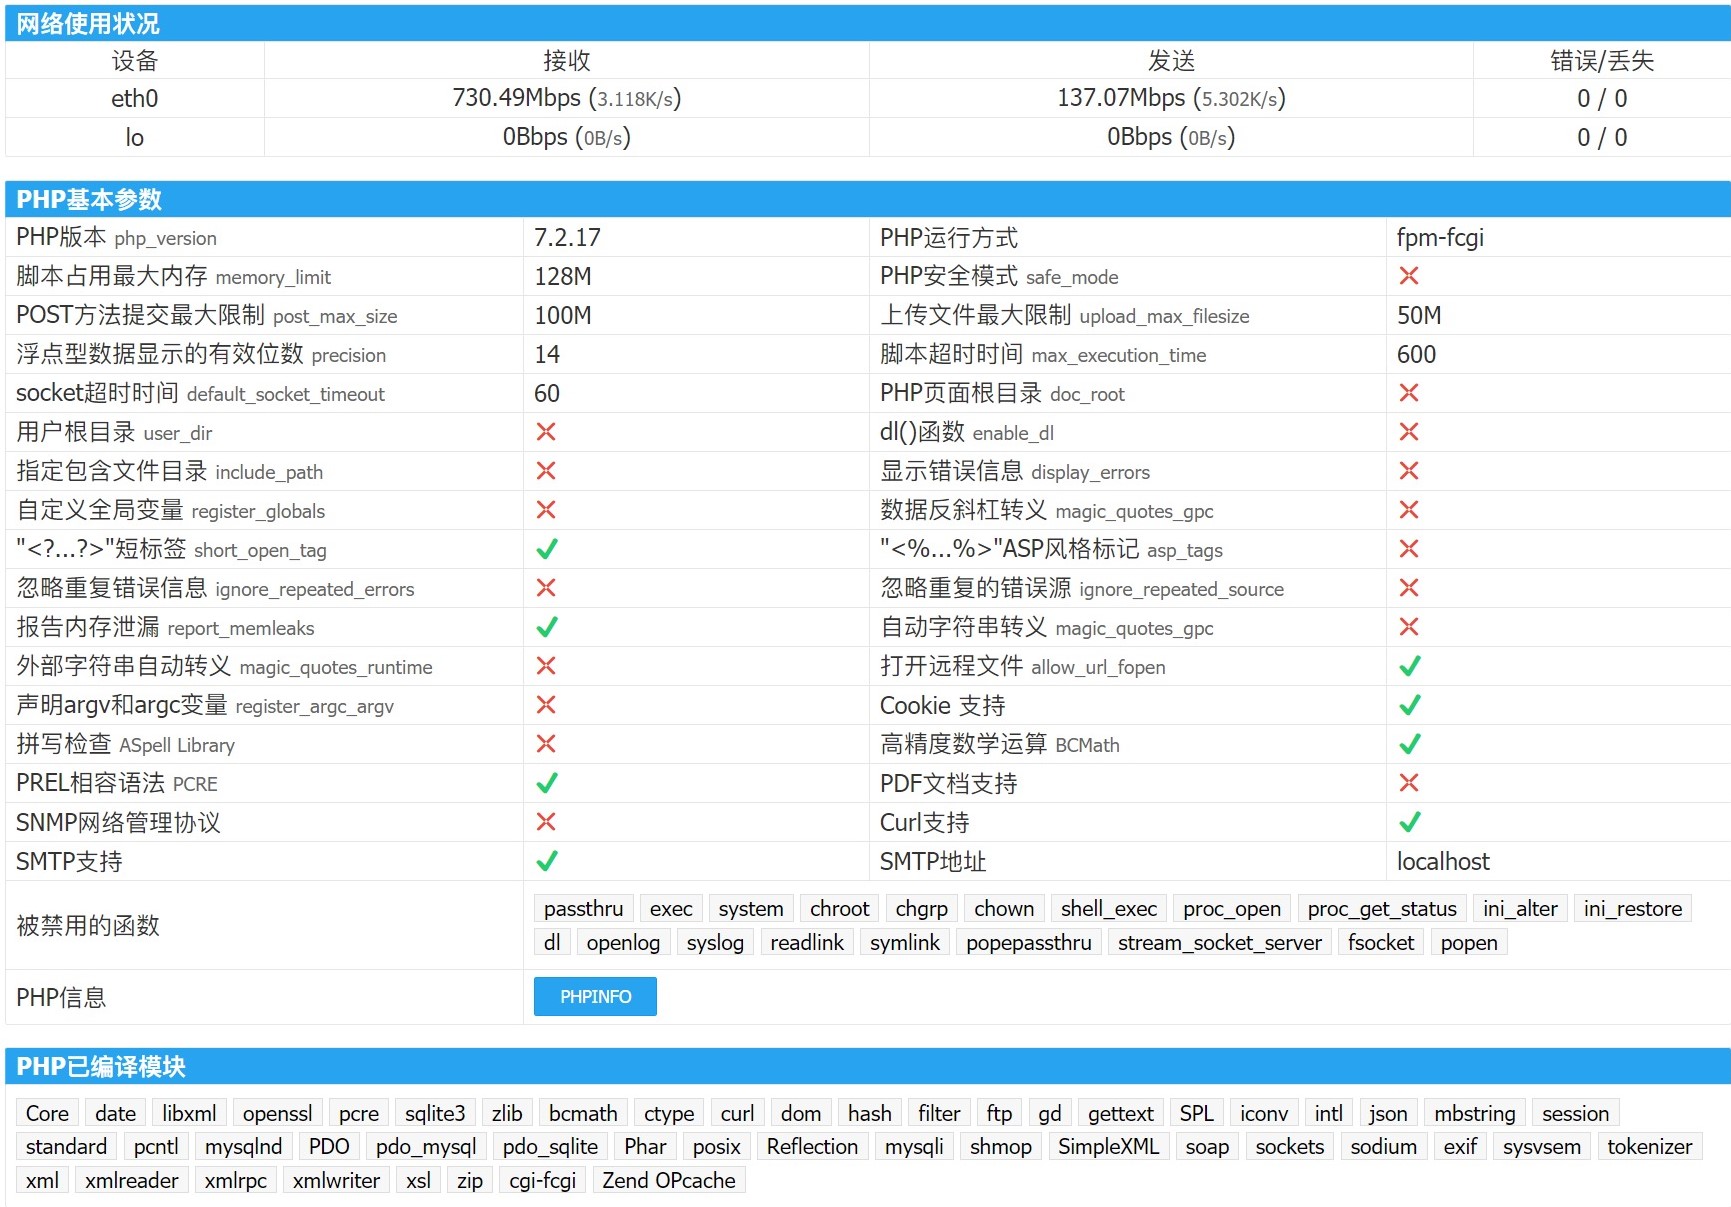Click the blue PHPINFO button

coord(595,996)
